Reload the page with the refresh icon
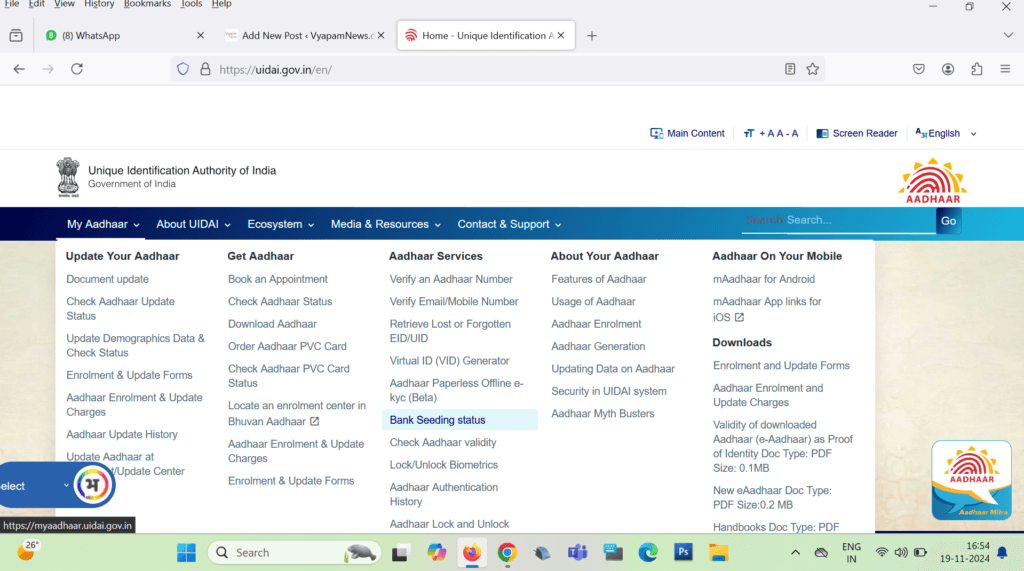Viewport: 1024px width, 571px height. pyautogui.click(x=77, y=69)
